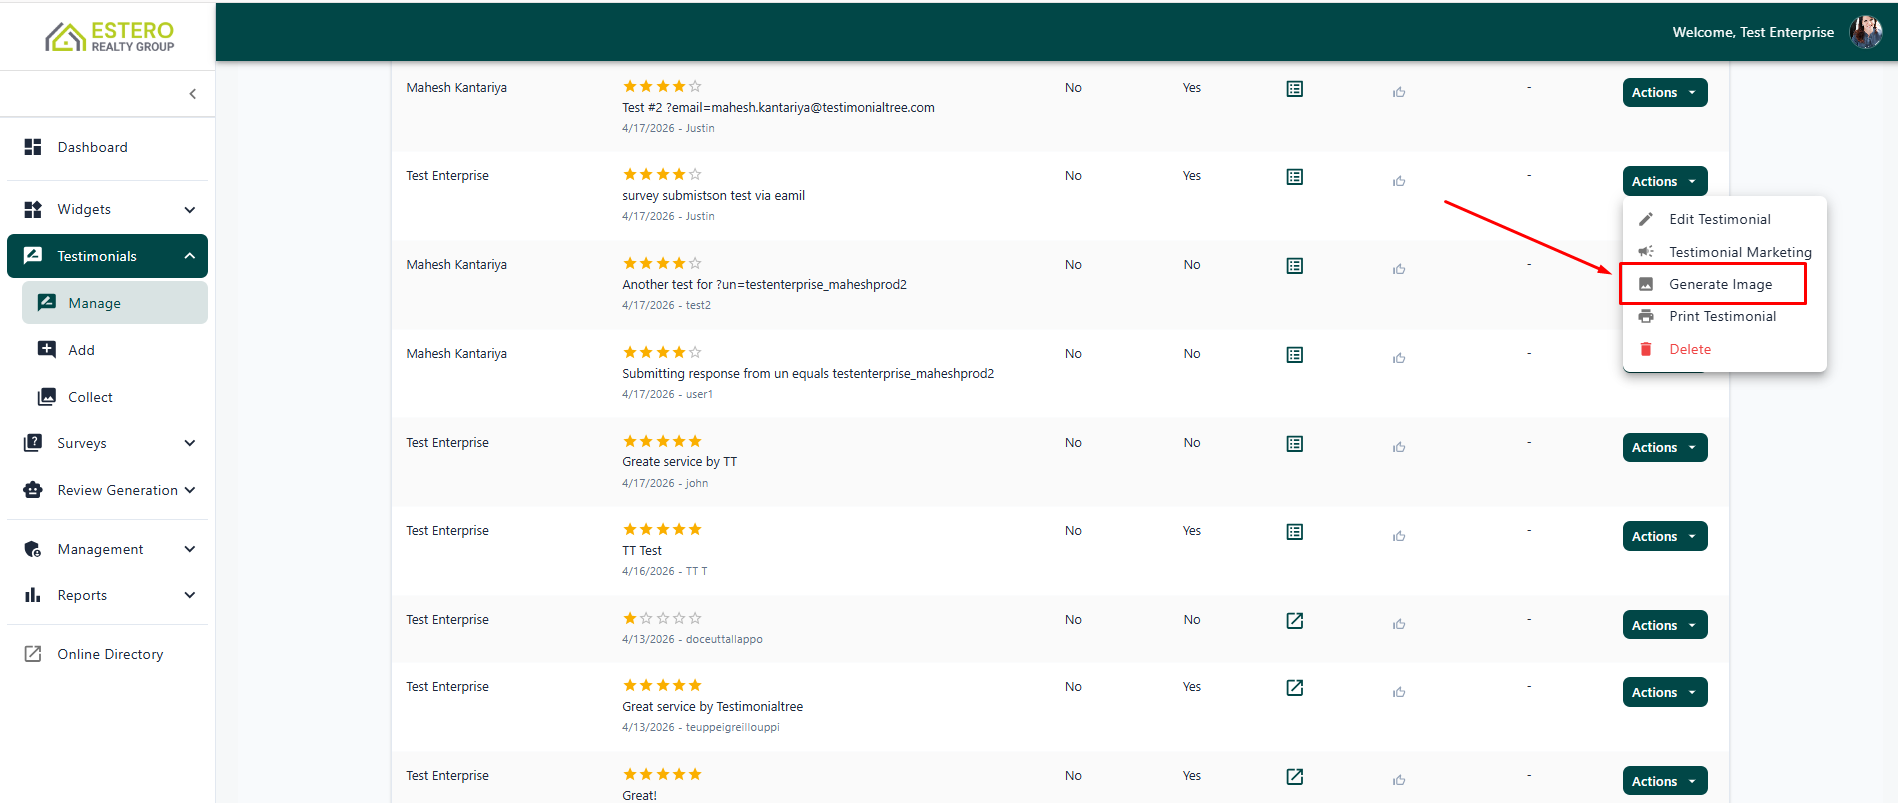Open Online Directory from the sidebar
Screen dimensions: 1898x803
110,654
